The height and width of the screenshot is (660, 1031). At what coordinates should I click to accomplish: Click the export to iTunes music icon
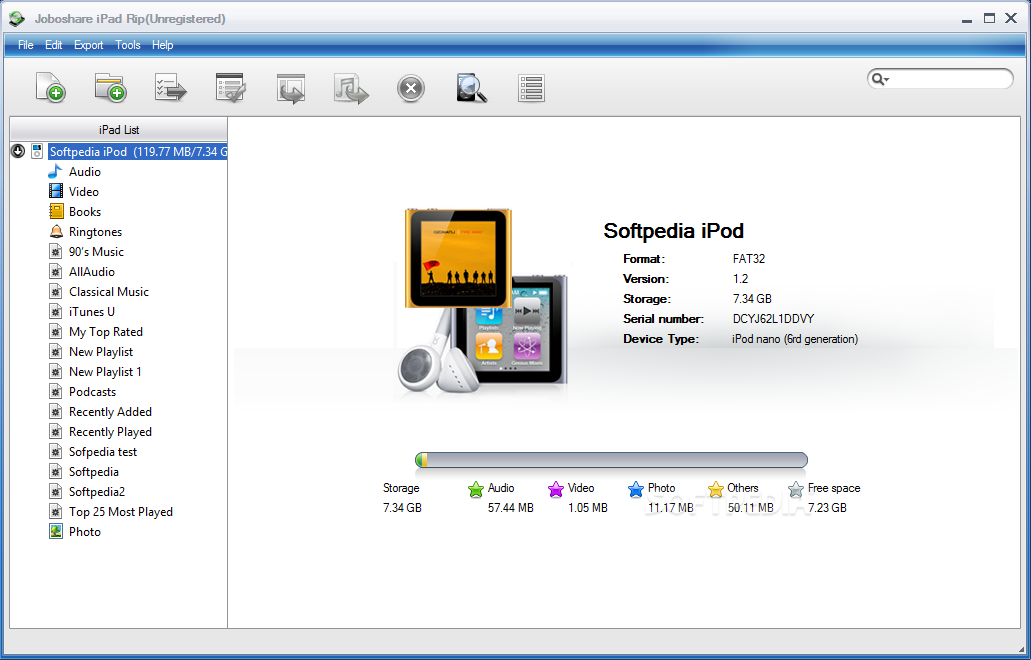coord(351,88)
